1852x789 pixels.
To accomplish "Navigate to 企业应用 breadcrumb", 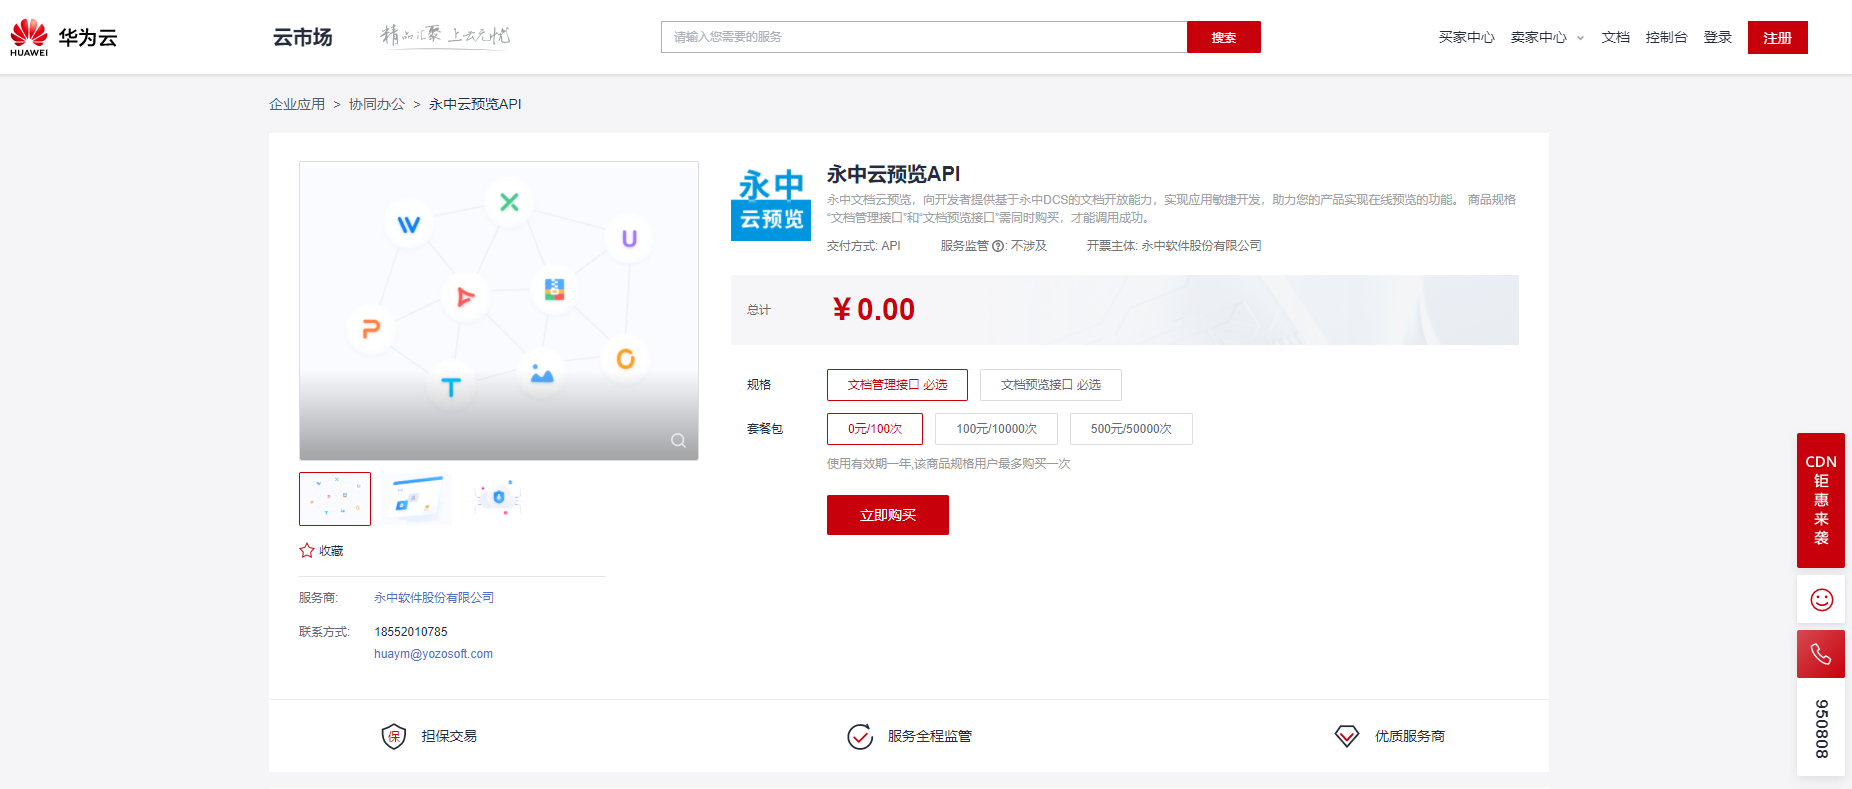I will coord(297,104).
